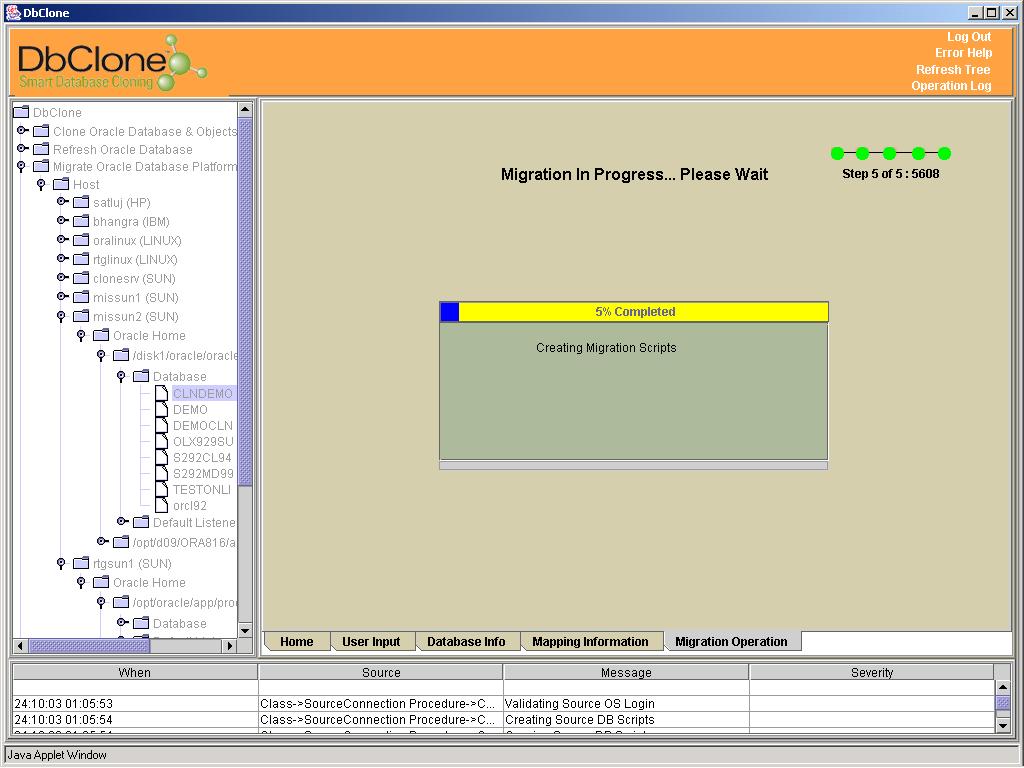Expand the missun1 (SUN) host node

[x=63, y=297]
